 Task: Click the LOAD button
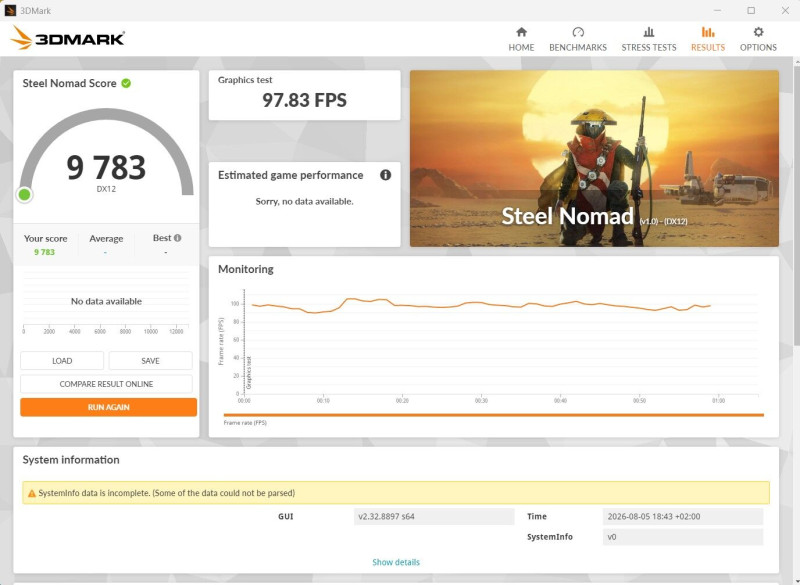tap(62, 361)
